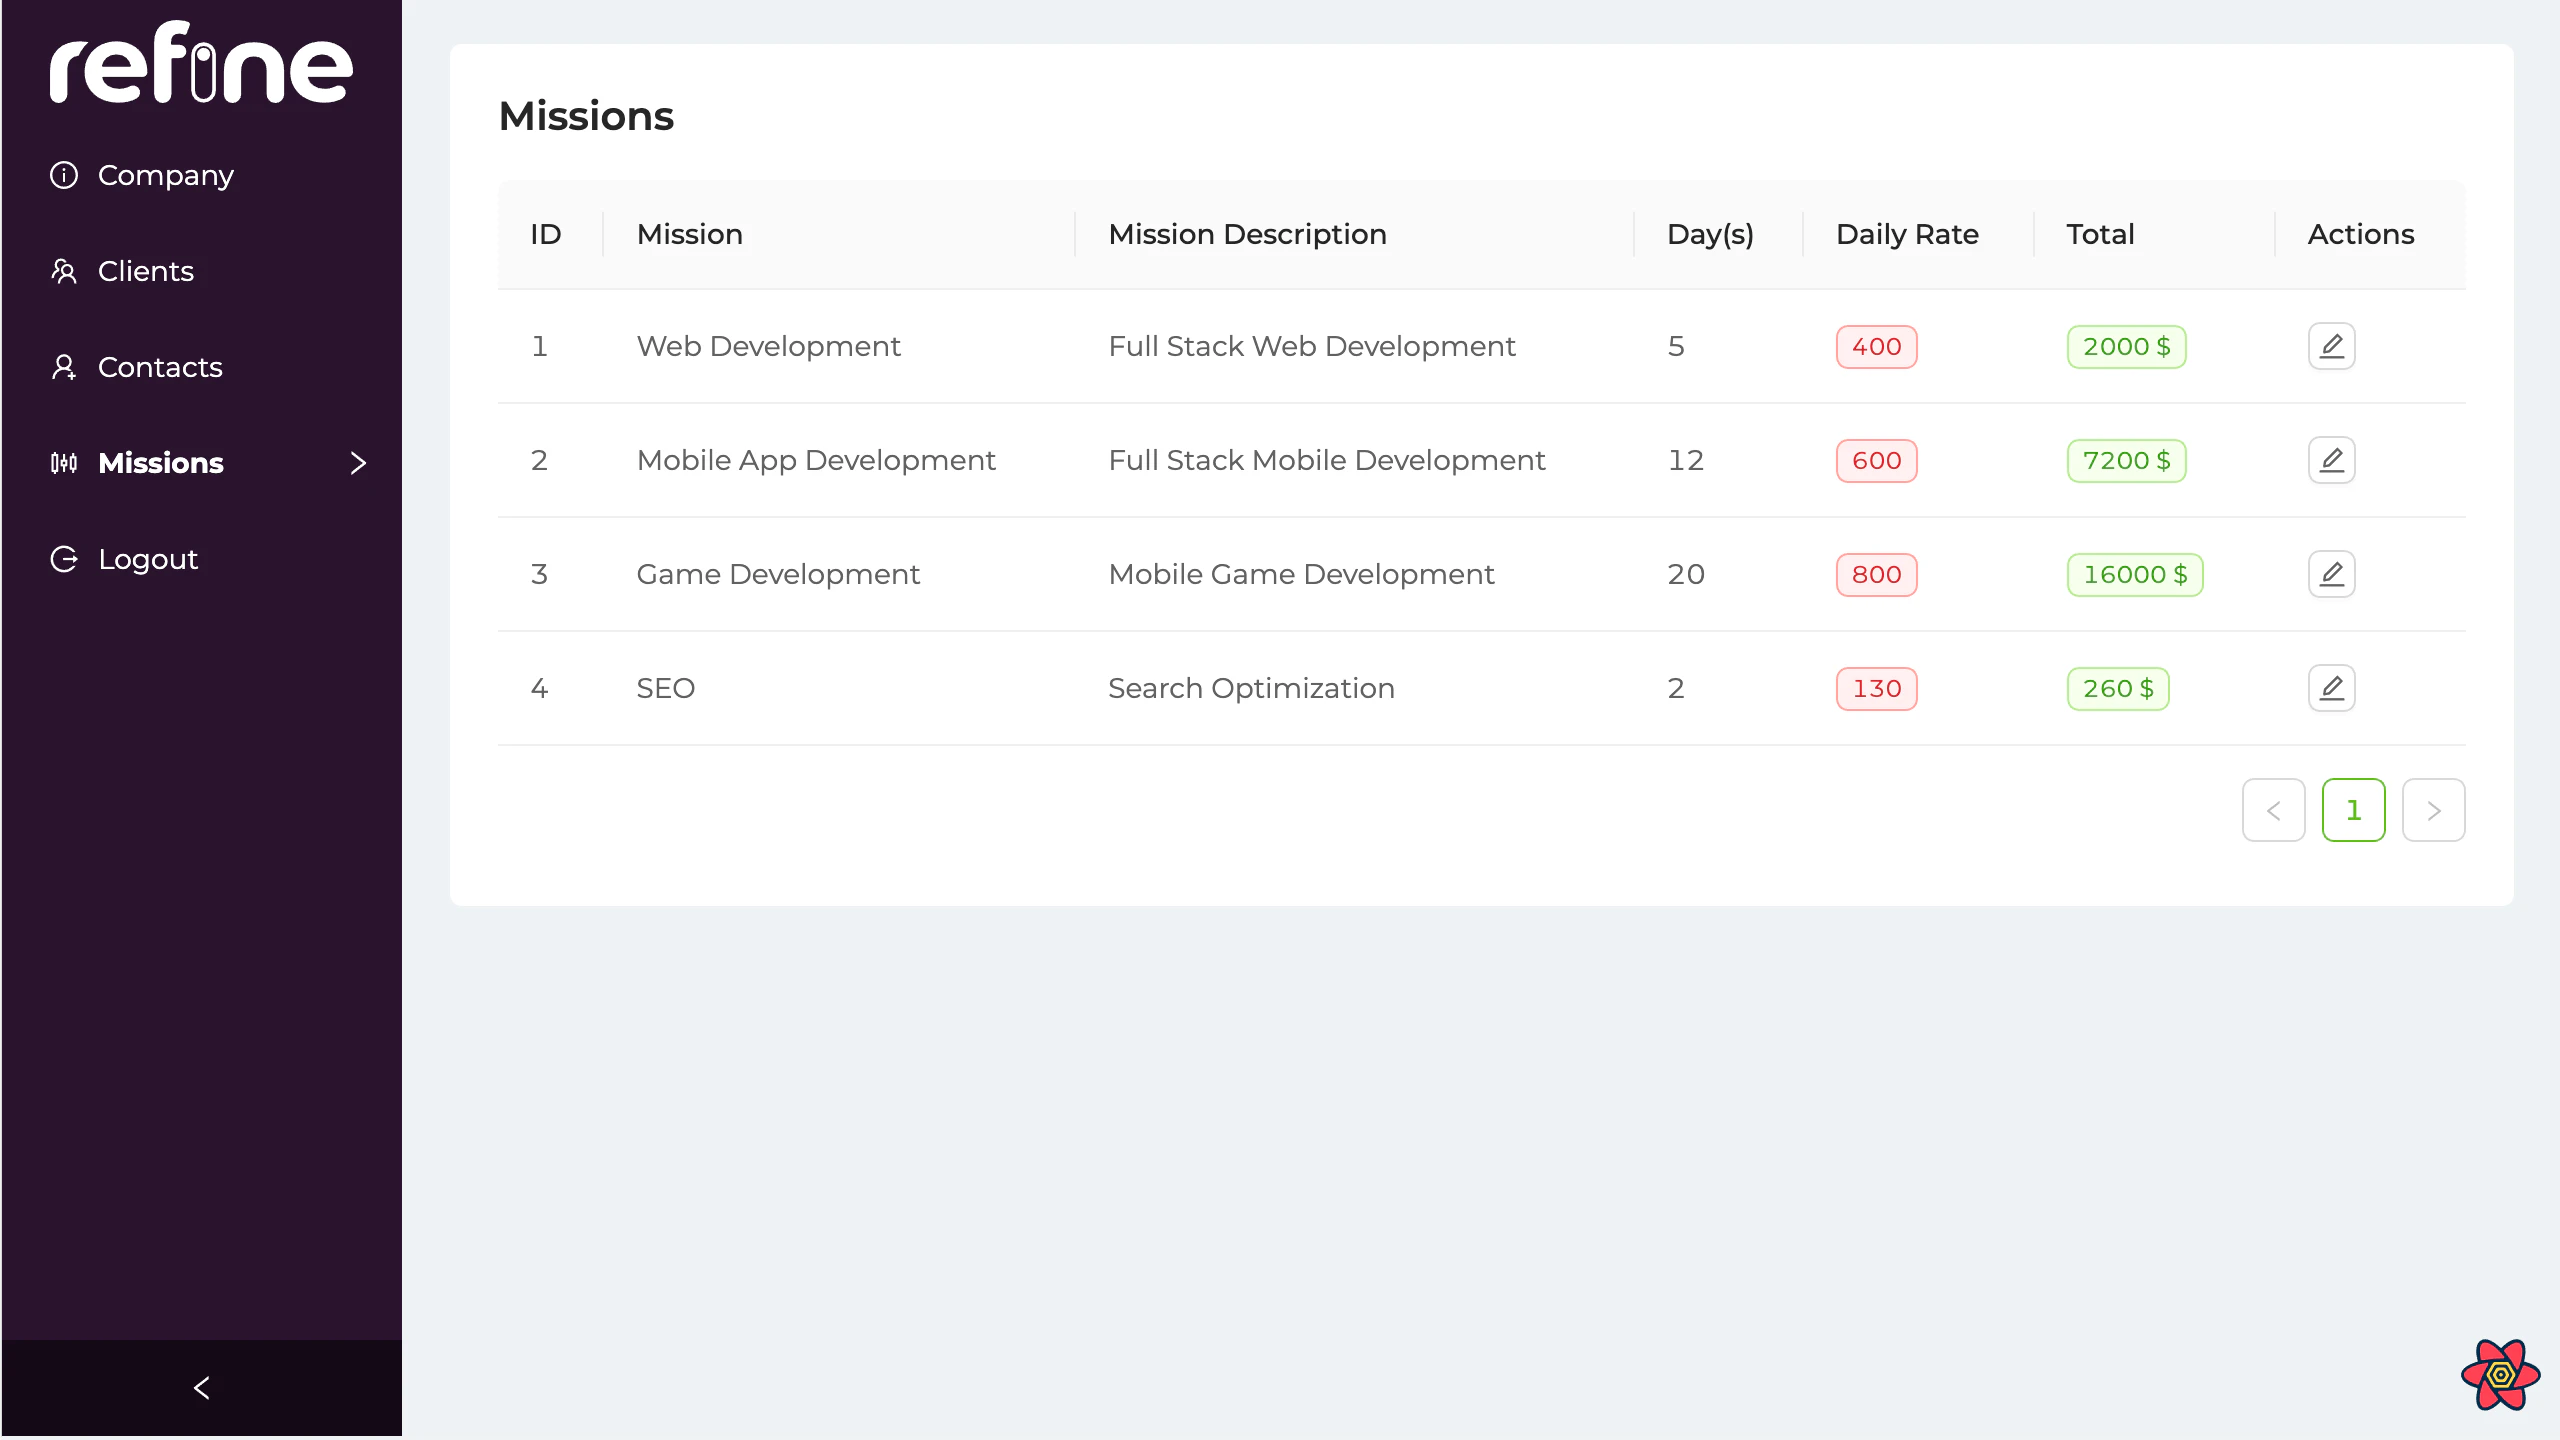Viewport: 2560px width, 1440px height.
Task: Expand the Missions menu chevron
Action: point(359,463)
